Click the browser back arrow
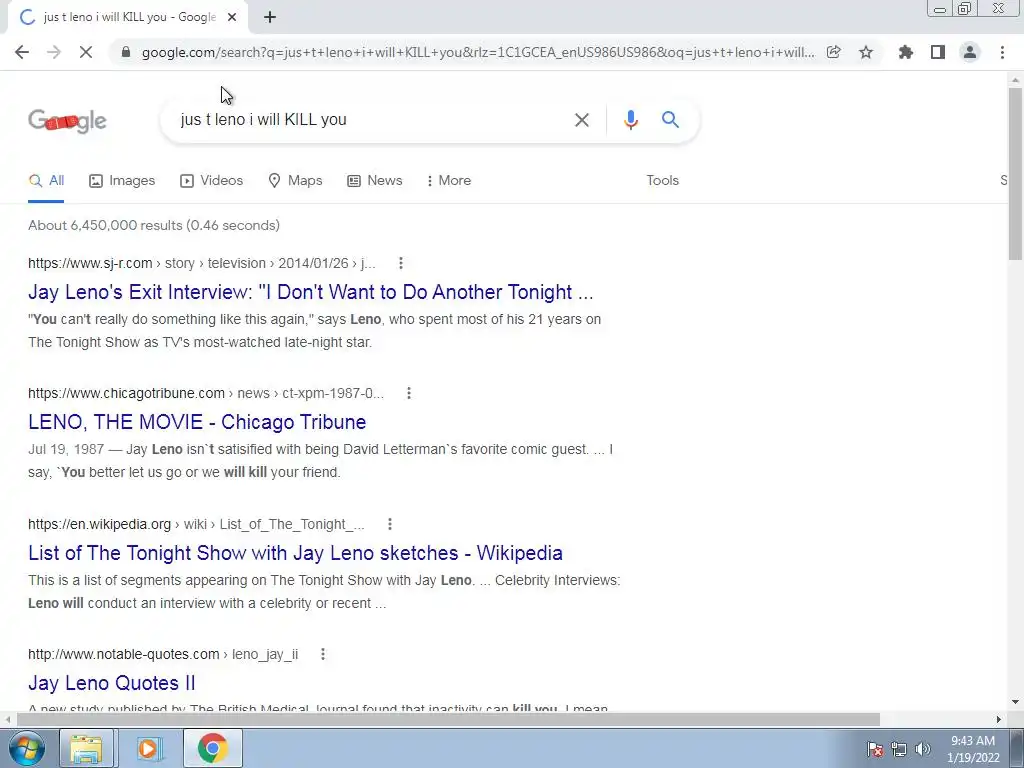This screenshot has height=768, width=1024. 22,52
